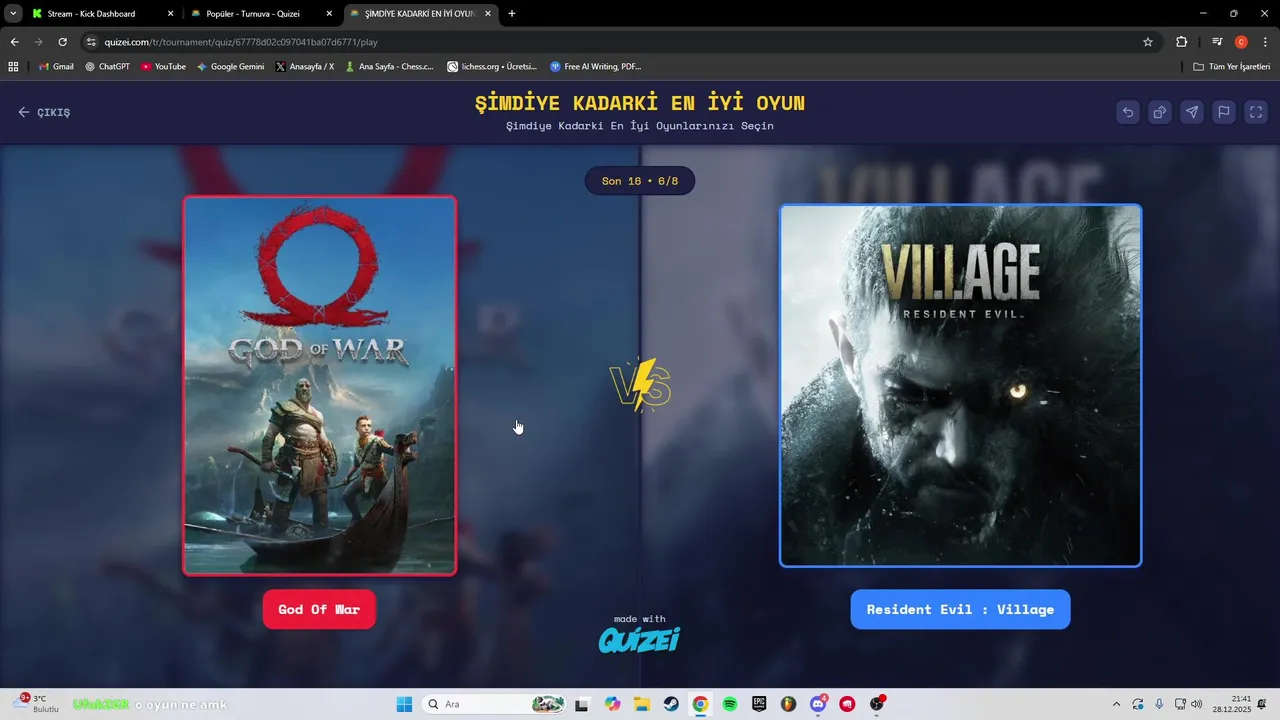The height and width of the screenshot is (720, 1280).
Task: Go back to previous page
Action: (14, 42)
